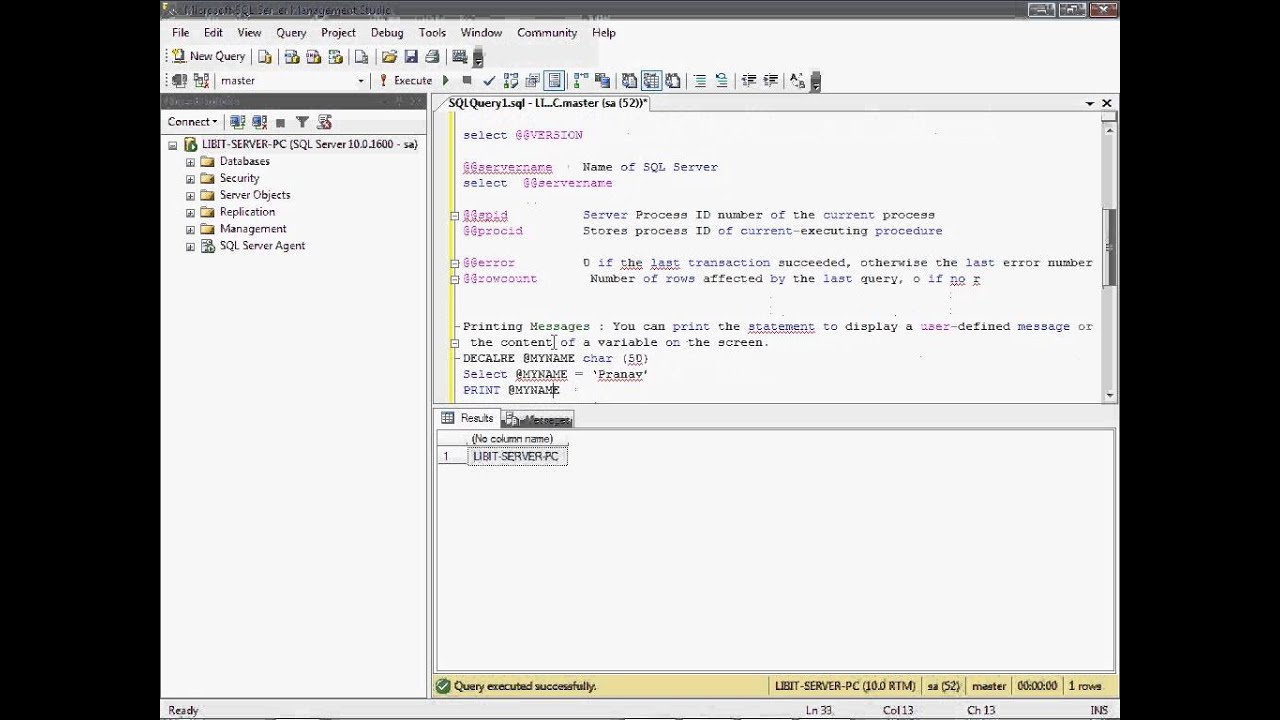
Task: Save the SQLQuery1.sql file
Action: 411,57
